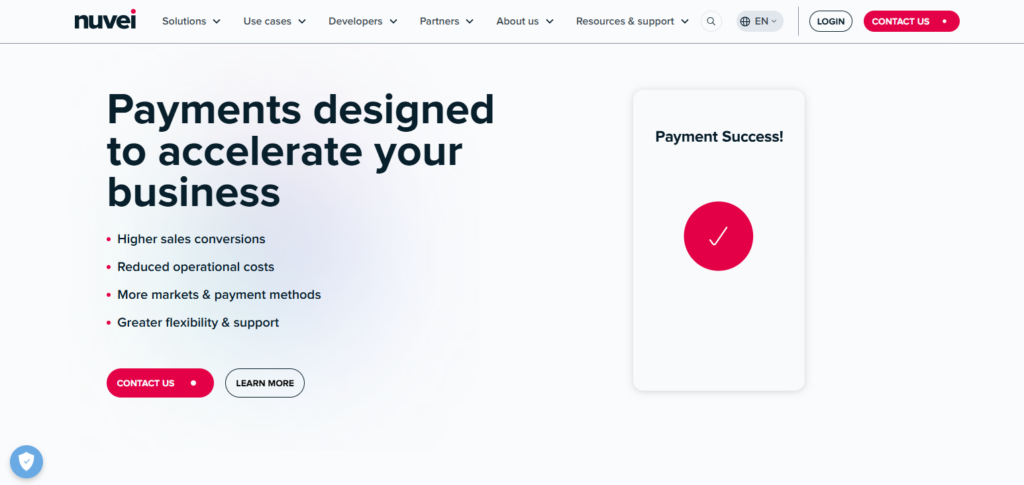Screen dimensions: 1024x485
Task: Expand the Use cases dropdown
Action: 274,21
